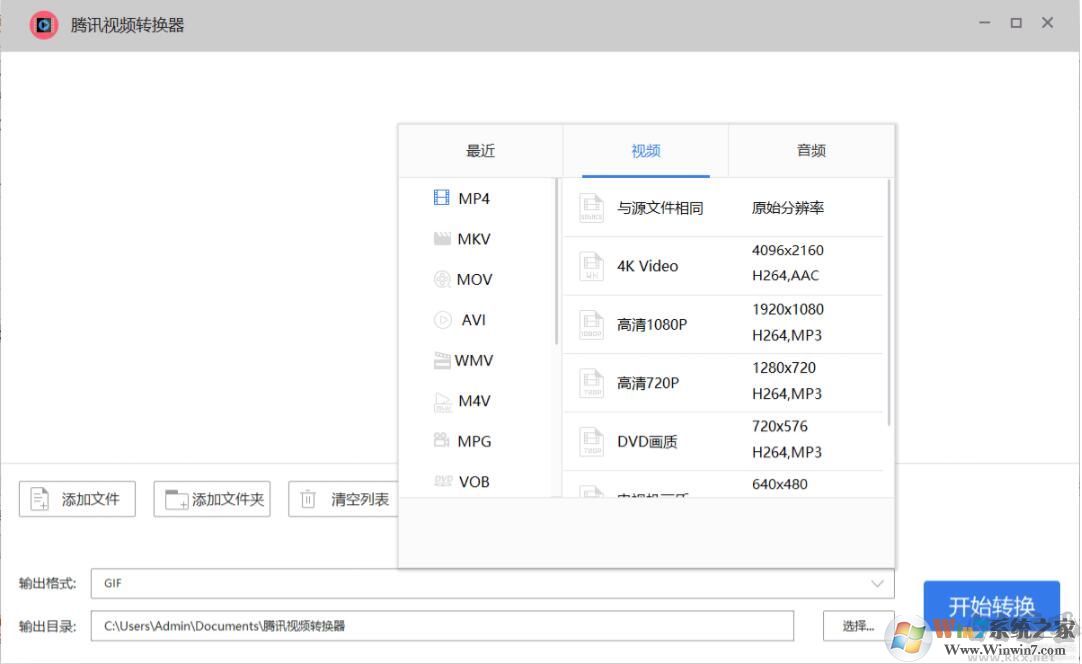Click 选择... to pick output directory
1082x664 pixels.
tap(858, 625)
